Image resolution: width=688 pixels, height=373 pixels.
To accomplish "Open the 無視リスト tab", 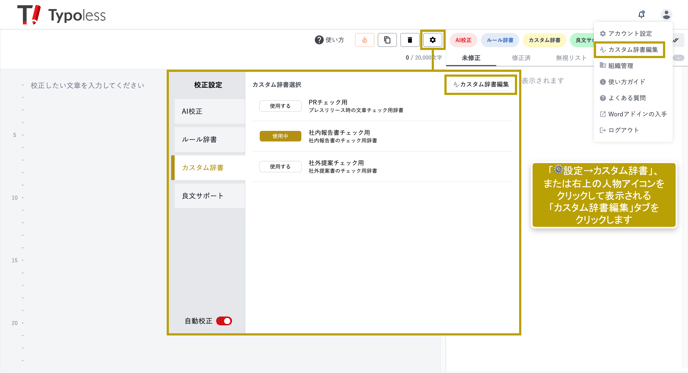I will click(571, 58).
